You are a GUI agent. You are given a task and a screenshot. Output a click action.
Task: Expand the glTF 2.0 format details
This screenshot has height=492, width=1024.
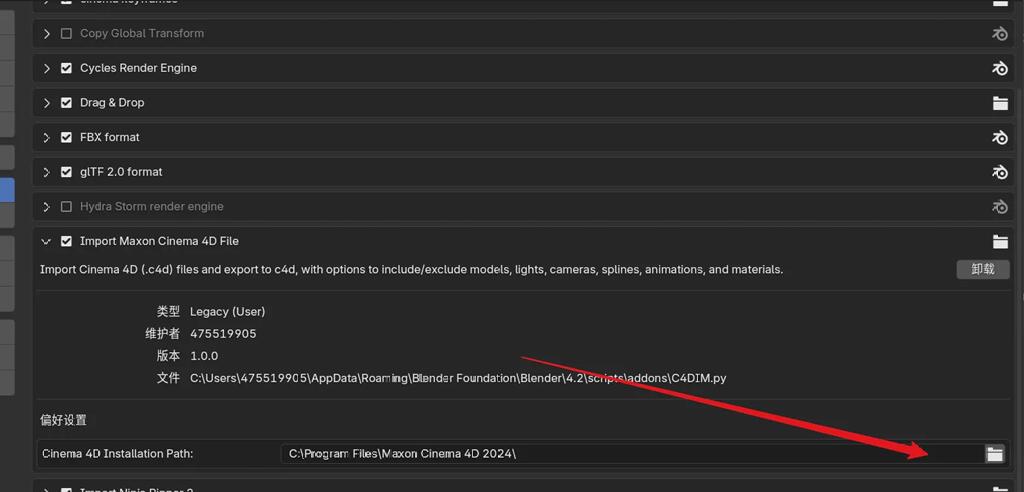[46, 172]
